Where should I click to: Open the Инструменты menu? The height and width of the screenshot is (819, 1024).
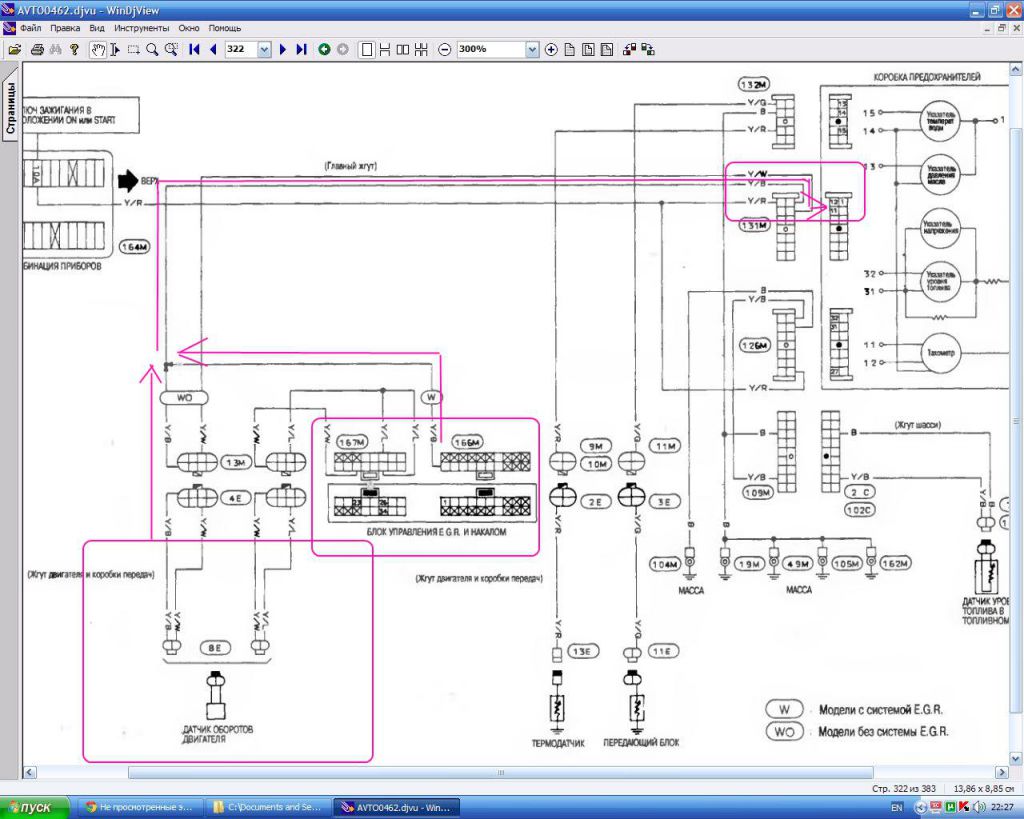(x=141, y=28)
